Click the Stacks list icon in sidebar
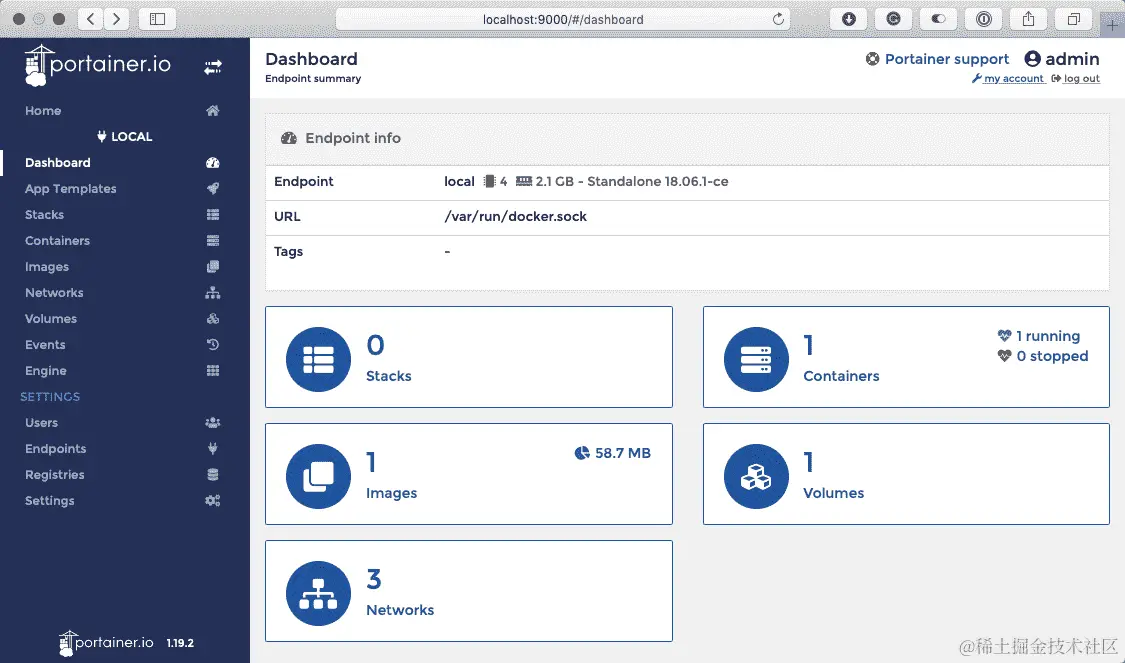Viewport: 1125px width, 663px height. pyautogui.click(x=212, y=215)
